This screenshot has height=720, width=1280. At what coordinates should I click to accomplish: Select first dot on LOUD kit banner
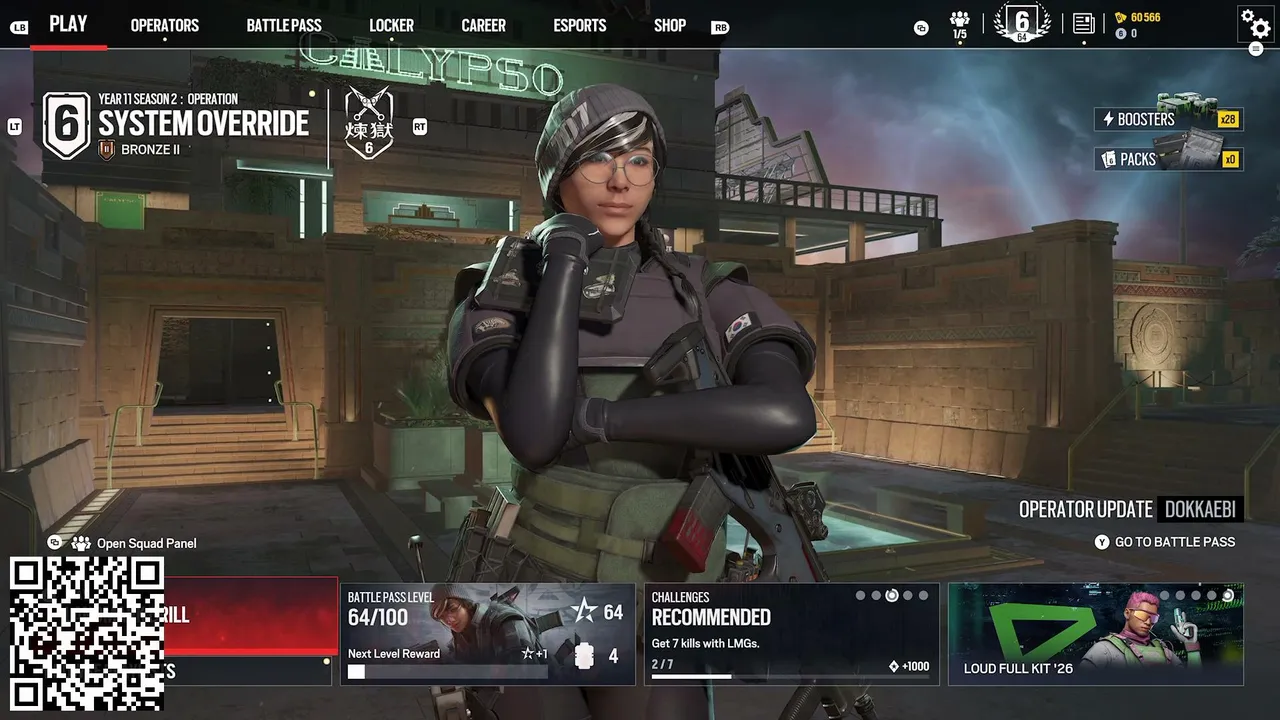pyautogui.click(x=1165, y=596)
